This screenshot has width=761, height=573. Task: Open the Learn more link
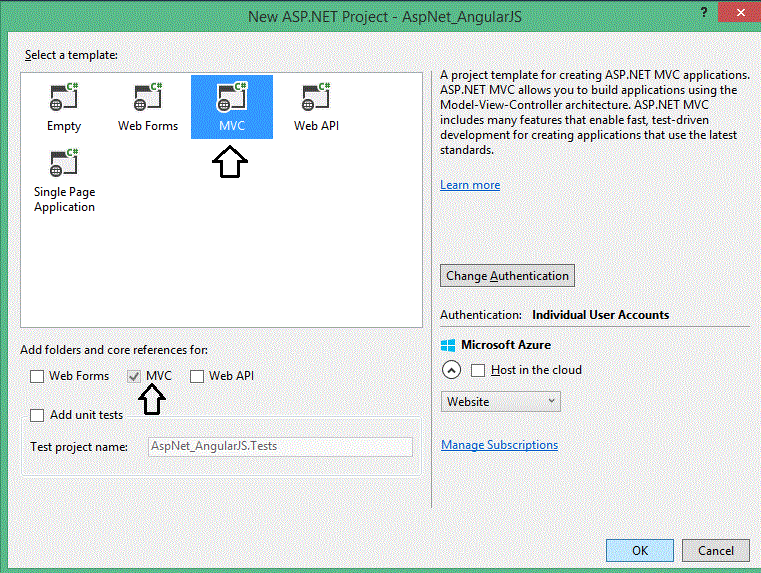(470, 185)
